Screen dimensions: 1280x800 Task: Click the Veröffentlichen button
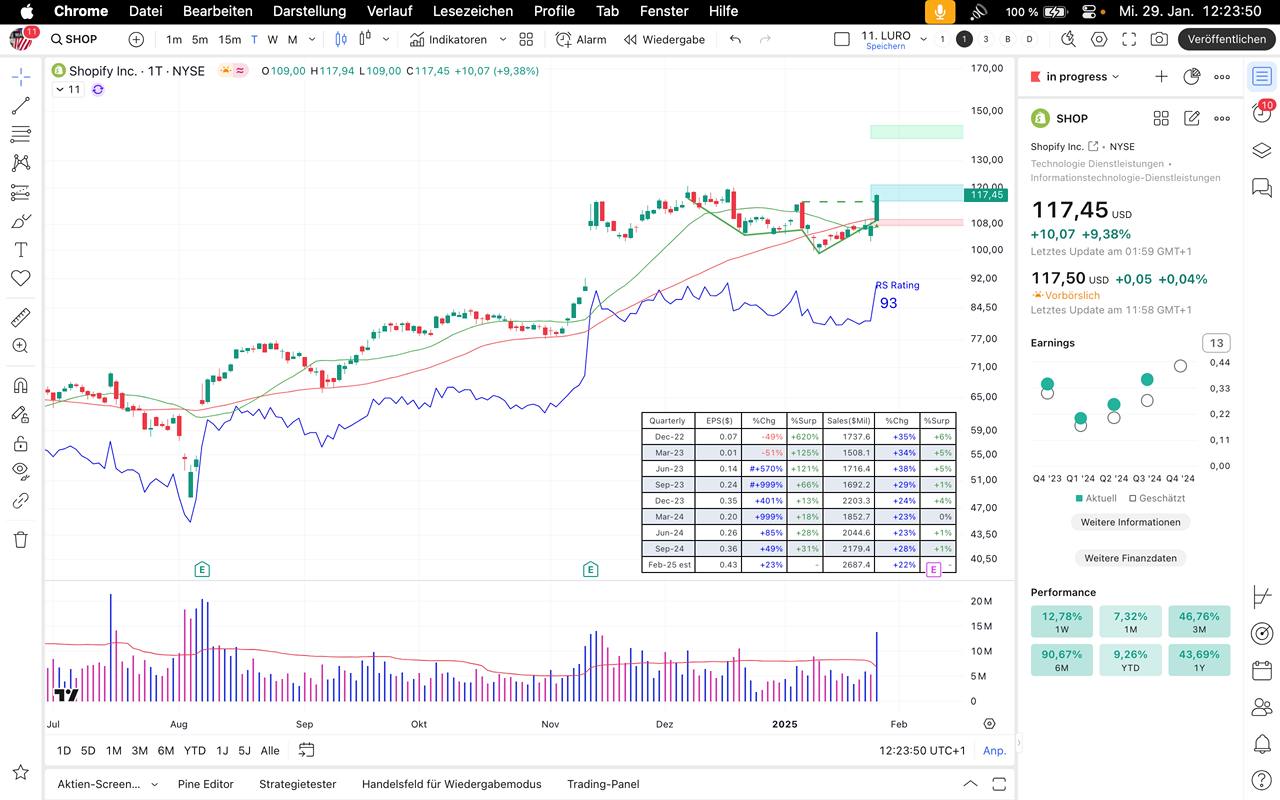[x=1226, y=39]
